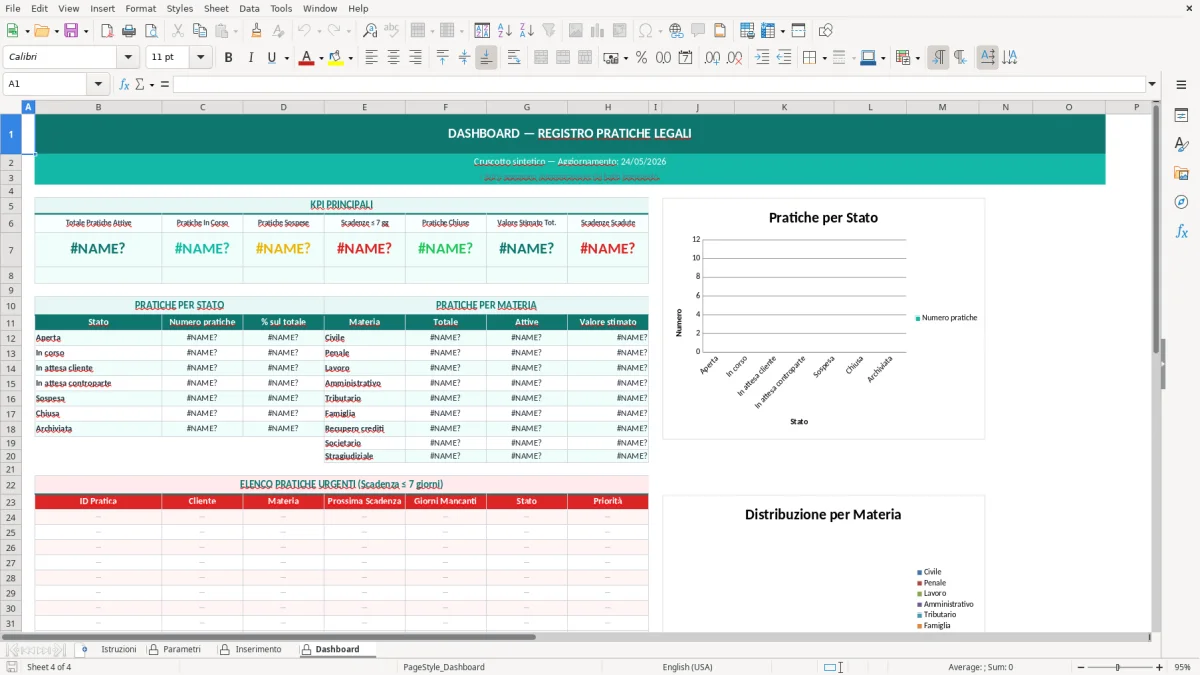Image resolution: width=1200 pixels, height=675 pixels.
Task: Select the Clone Formatting paintbrush
Action: click(x=257, y=31)
